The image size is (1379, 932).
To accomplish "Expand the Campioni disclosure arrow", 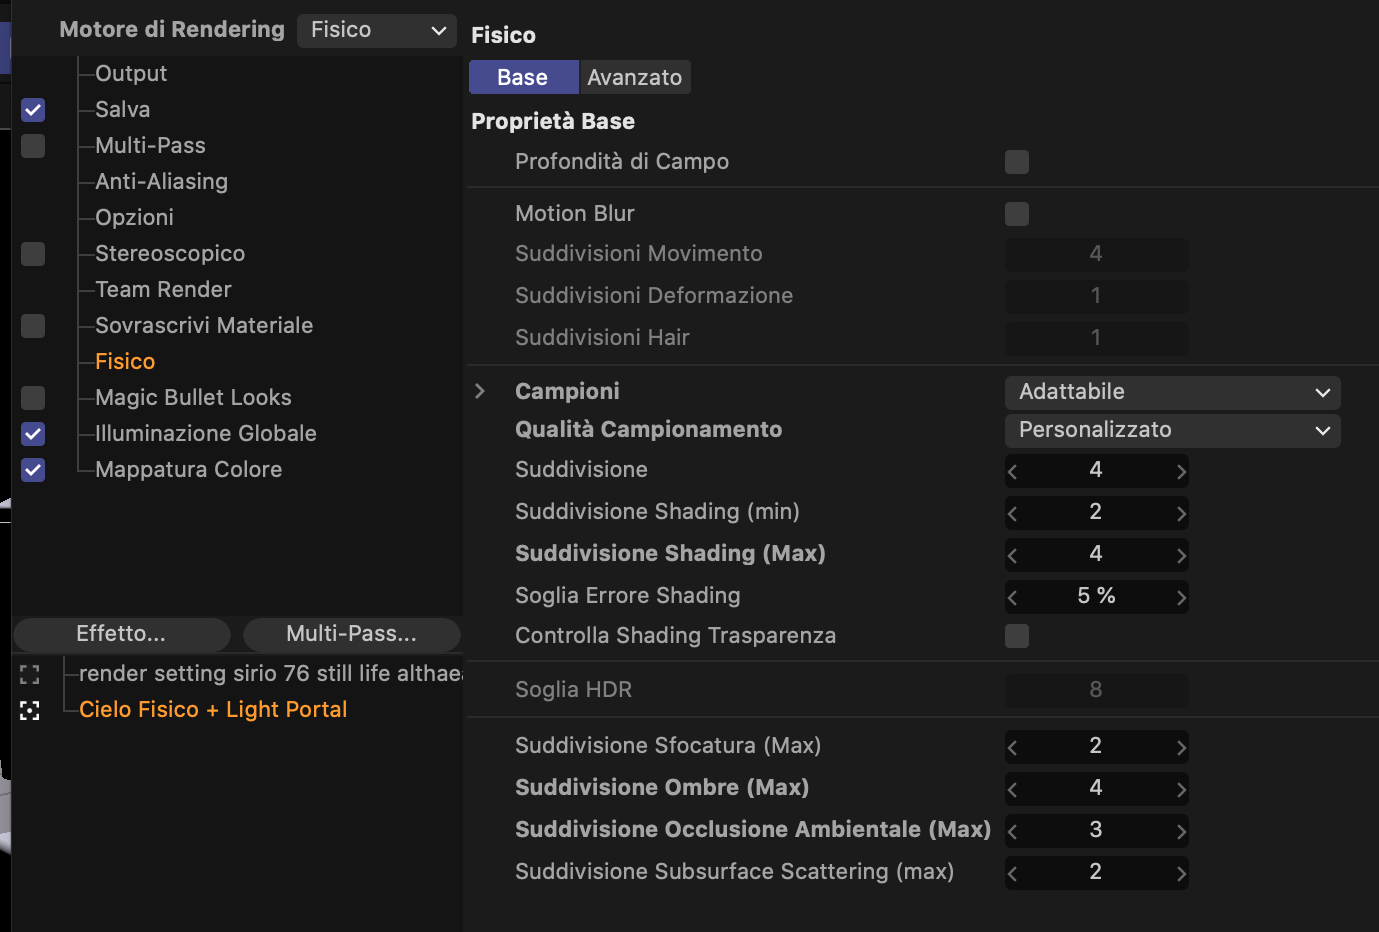I will click(x=480, y=391).
